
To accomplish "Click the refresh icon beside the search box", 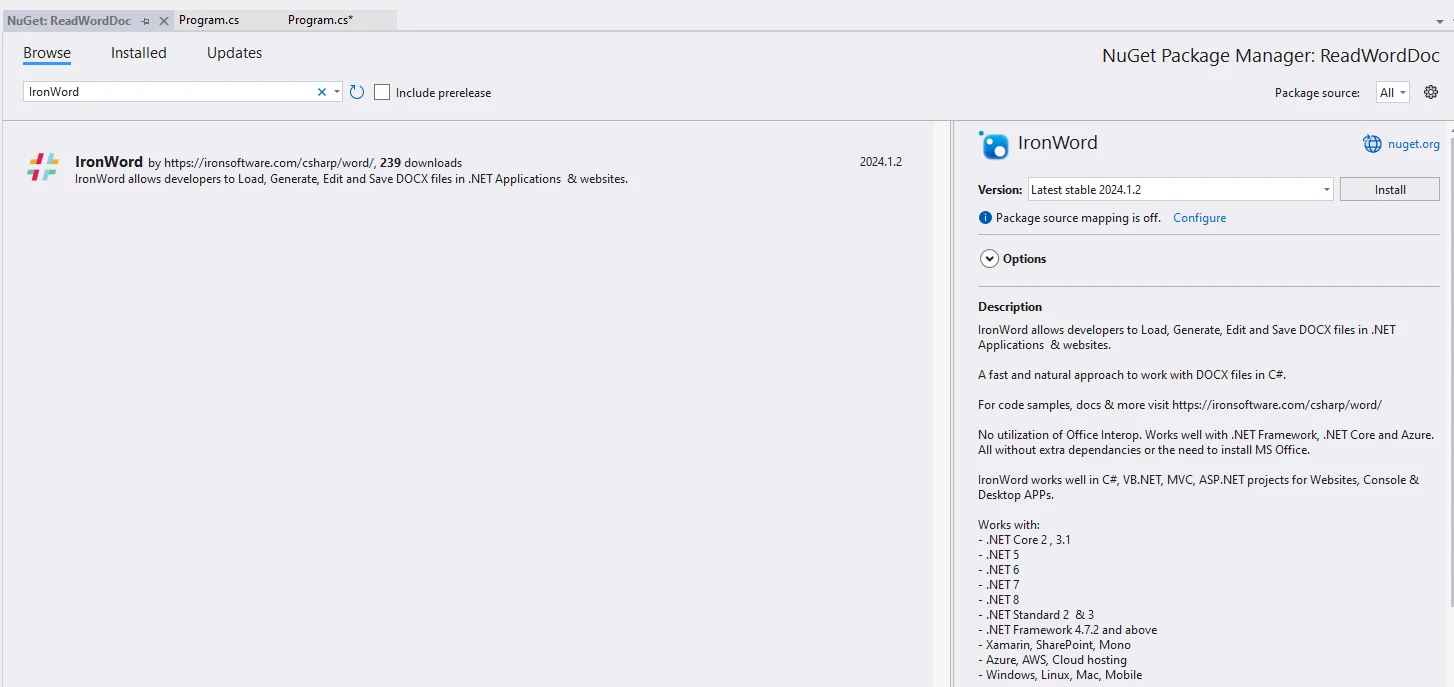I will pyautogui.click(x=357, y=92).
